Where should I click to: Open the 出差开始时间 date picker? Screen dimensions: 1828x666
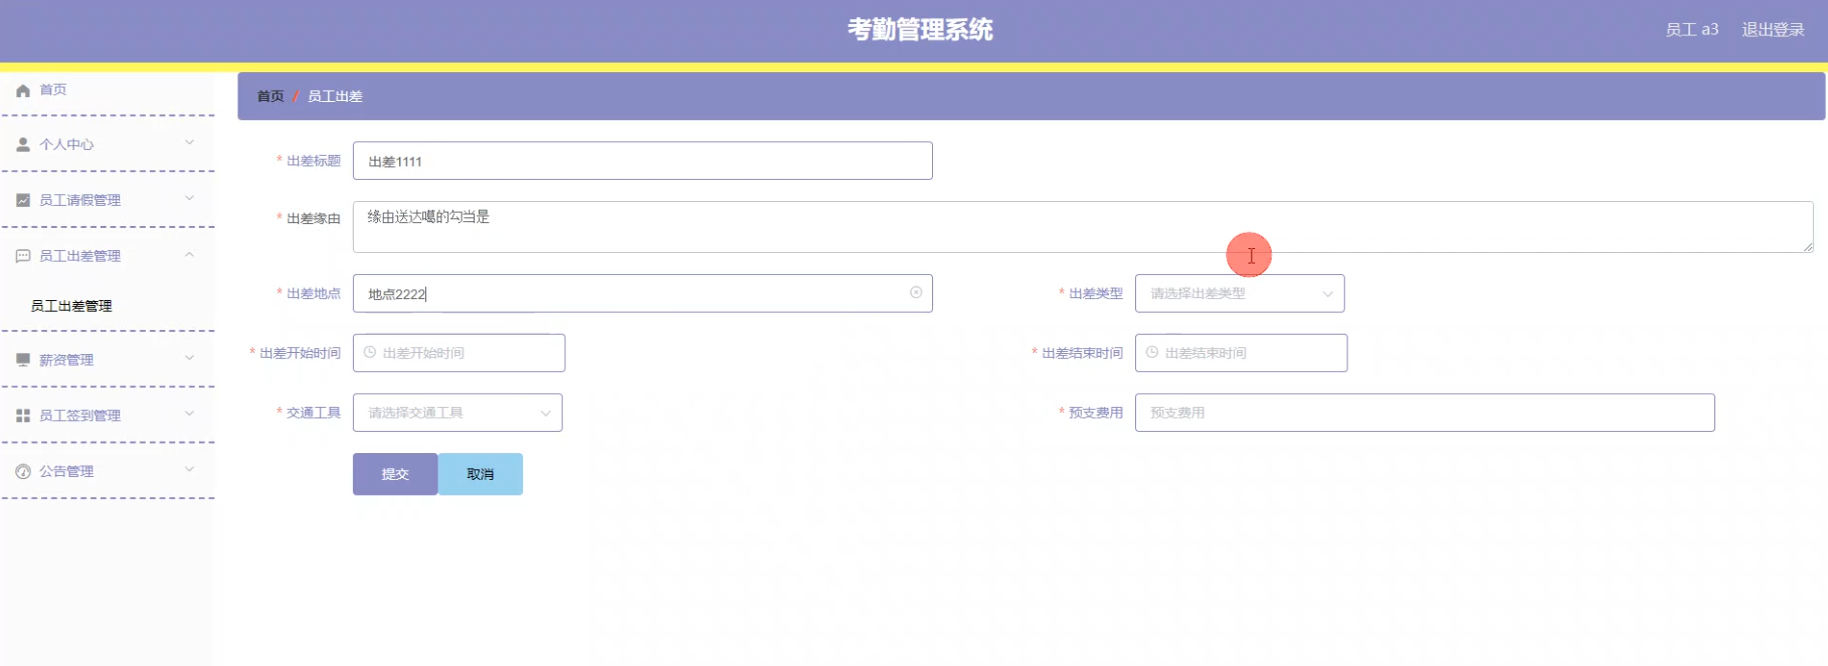[459, 353]
